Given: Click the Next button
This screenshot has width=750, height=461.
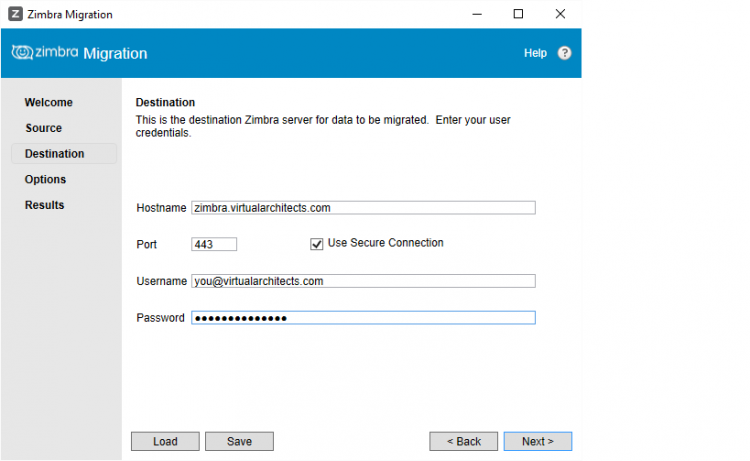Looking at the screenshot, I should (x=538, y=441).
